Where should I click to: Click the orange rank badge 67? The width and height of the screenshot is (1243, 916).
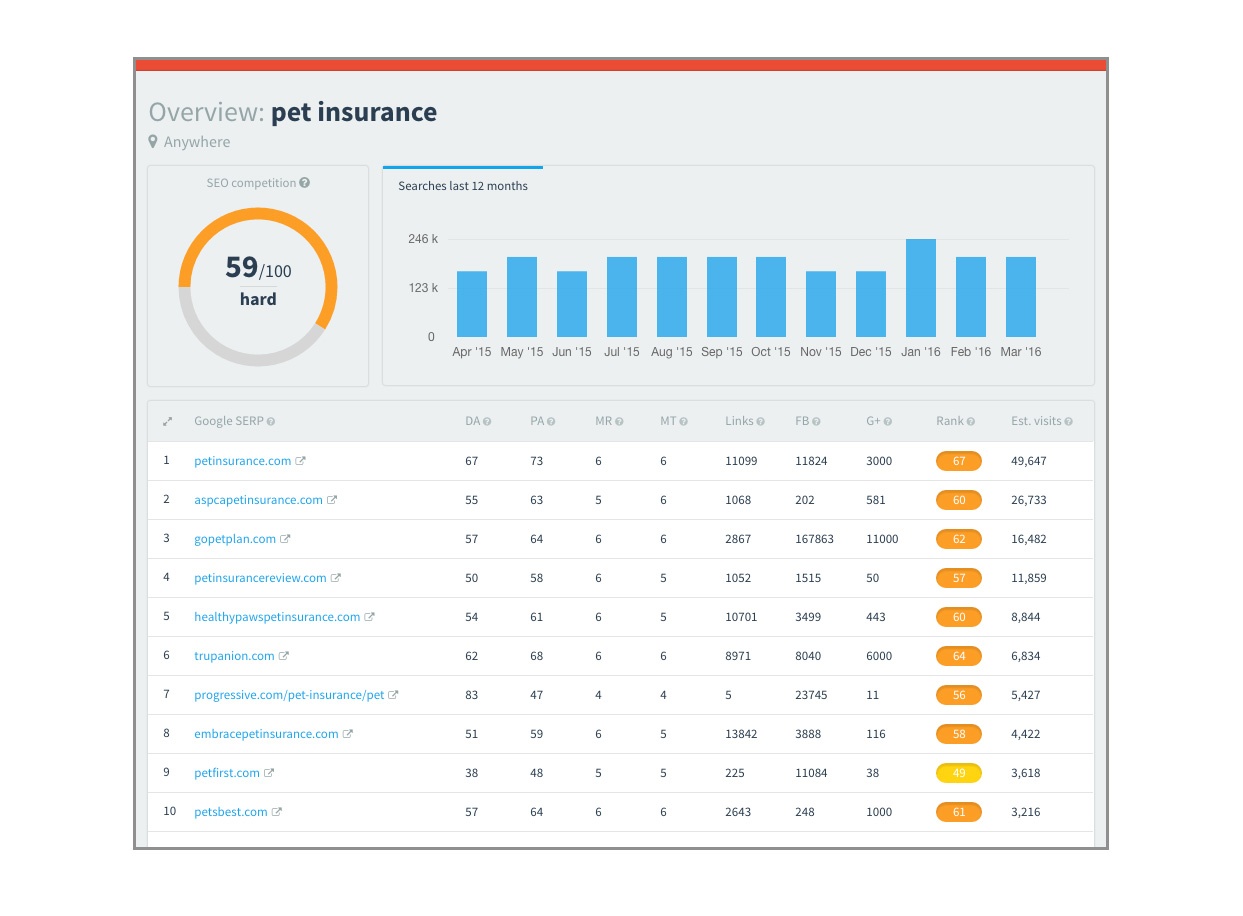pos(959,461)
